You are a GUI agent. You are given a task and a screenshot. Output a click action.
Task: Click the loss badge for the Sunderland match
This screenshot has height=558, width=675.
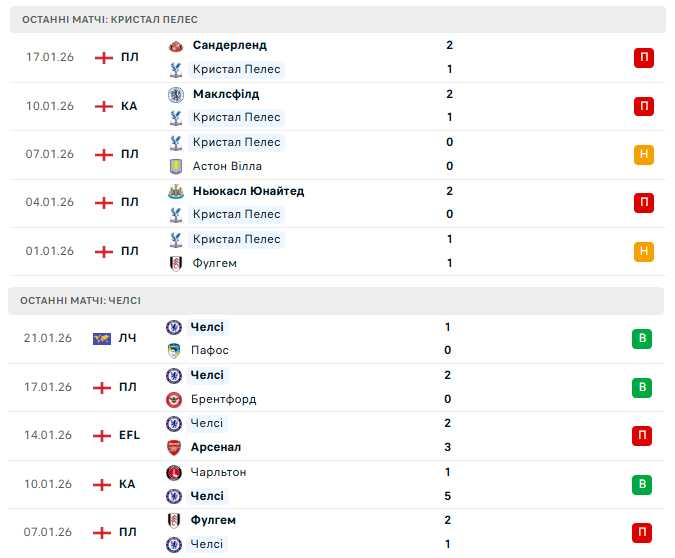click(644, 58)
